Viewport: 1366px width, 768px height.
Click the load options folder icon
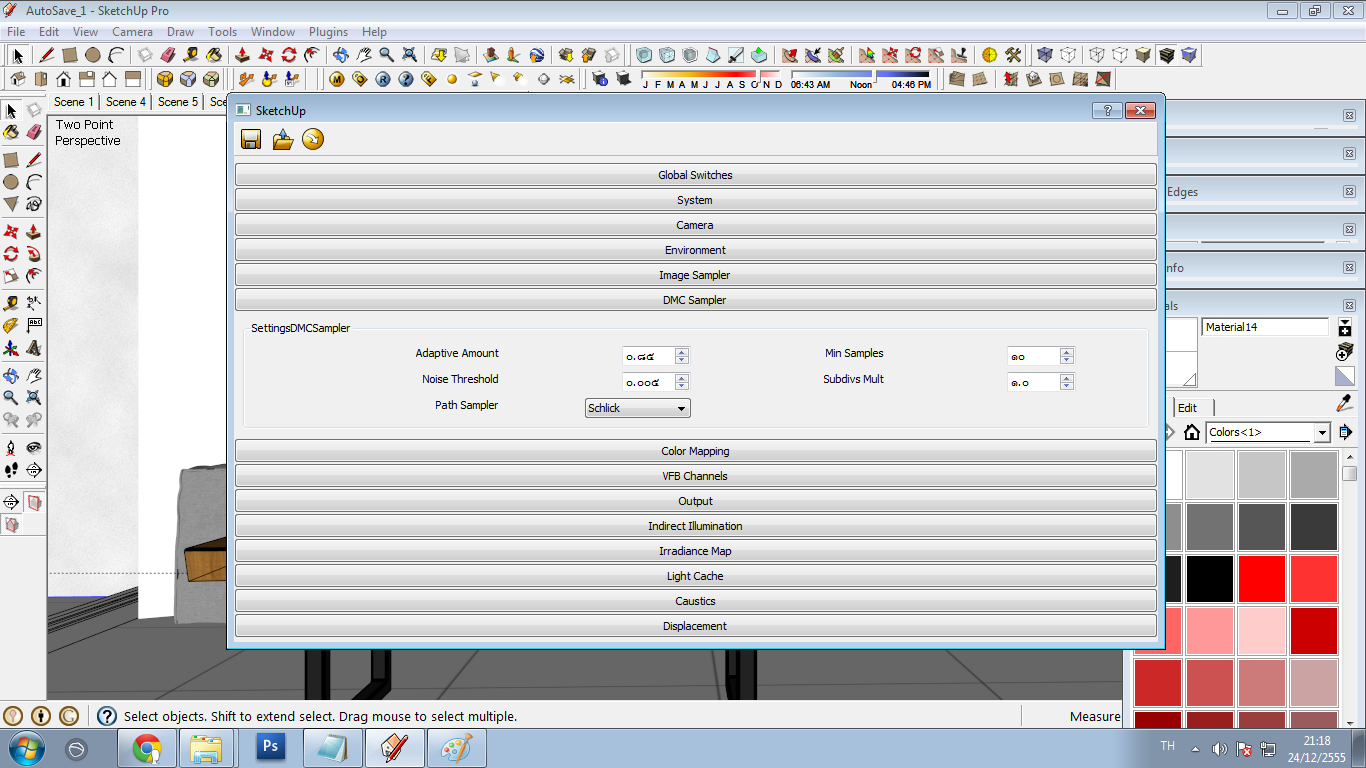pos(283,140)
